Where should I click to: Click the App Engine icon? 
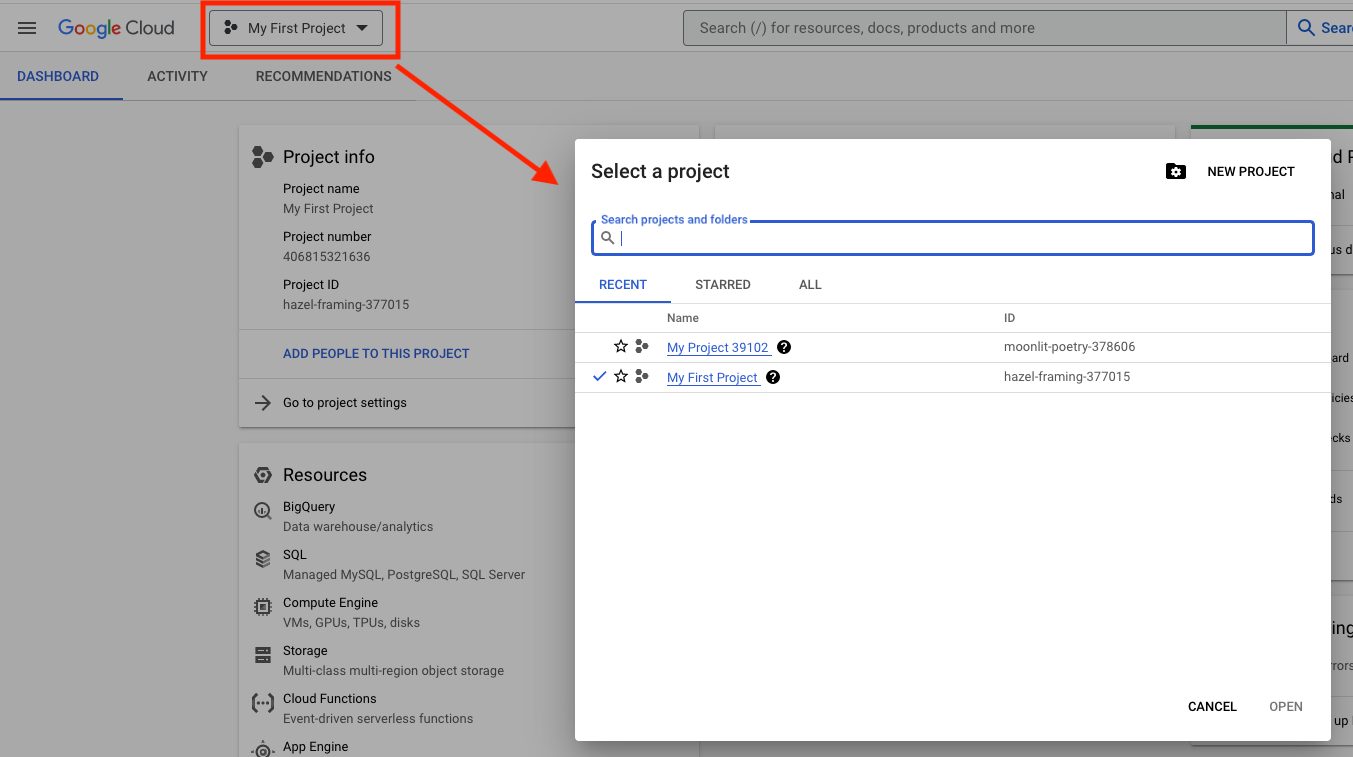[x=262, y=749]
